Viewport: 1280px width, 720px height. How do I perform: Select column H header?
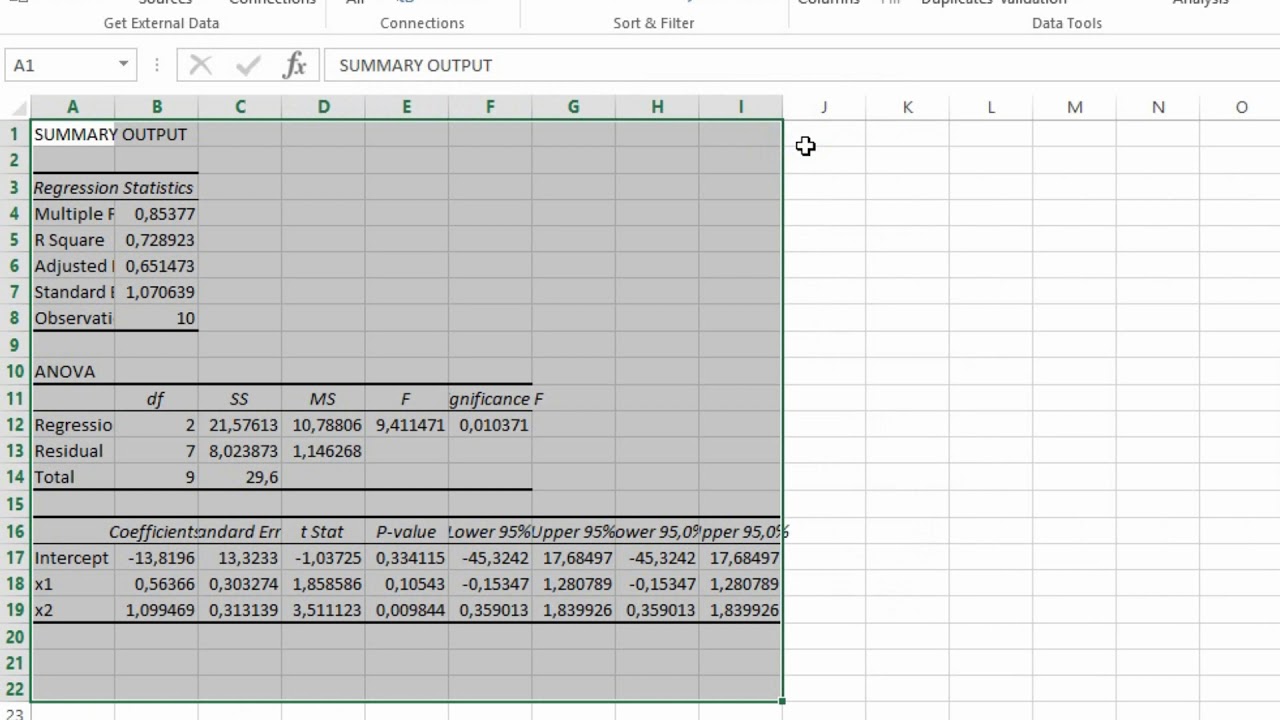point(657,107)
